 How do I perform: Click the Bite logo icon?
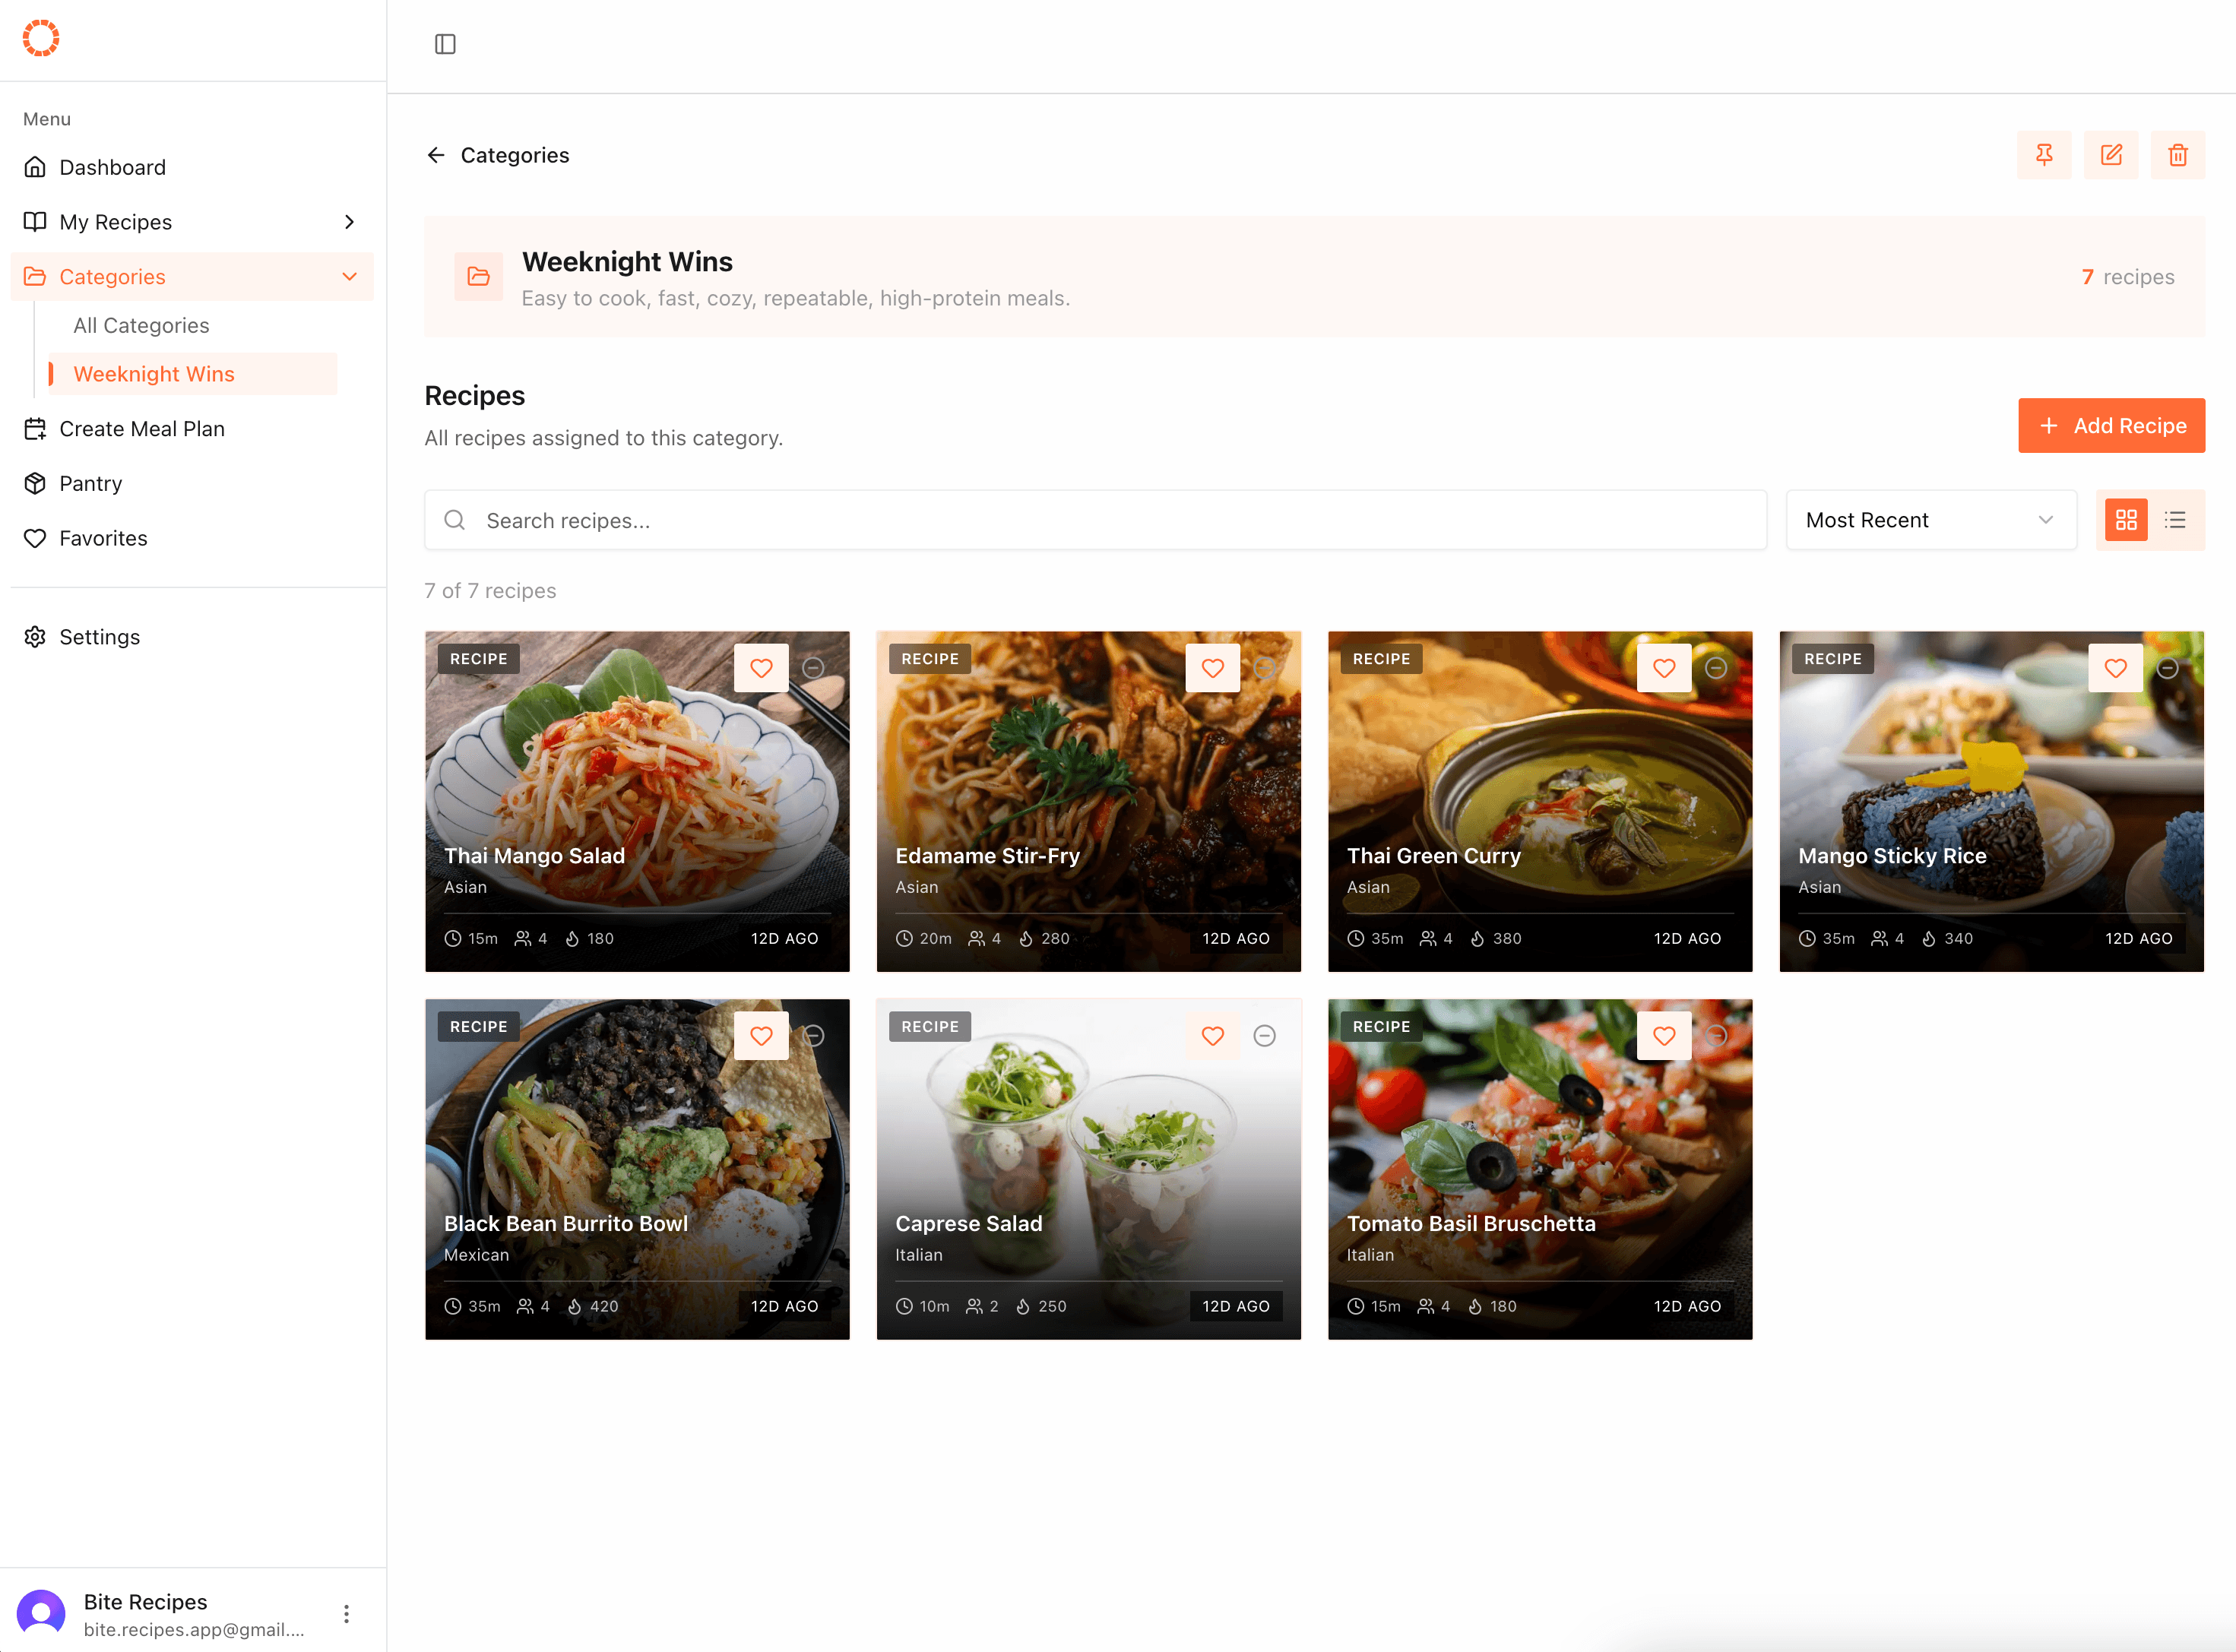(41, 38)
